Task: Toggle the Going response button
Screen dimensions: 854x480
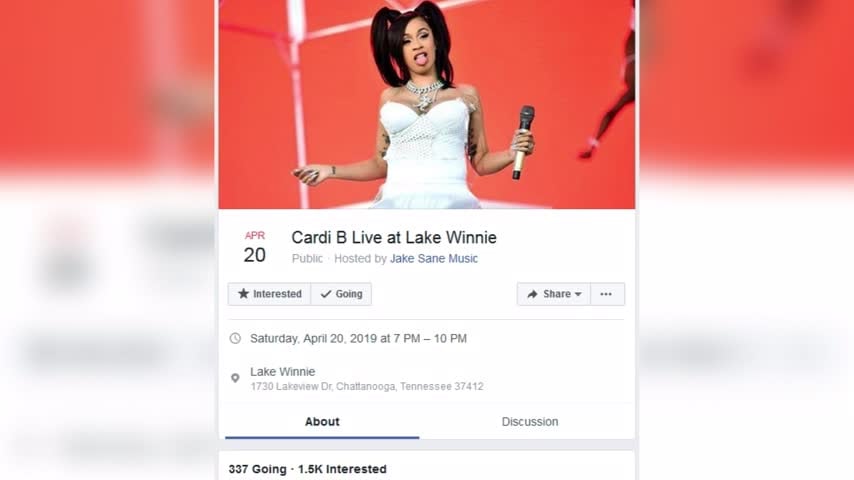Action: 341,294
